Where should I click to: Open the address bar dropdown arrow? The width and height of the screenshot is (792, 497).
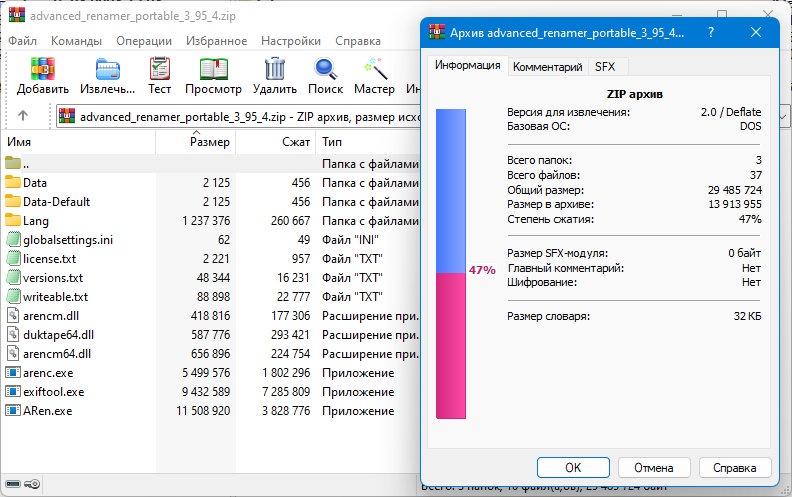784,117
